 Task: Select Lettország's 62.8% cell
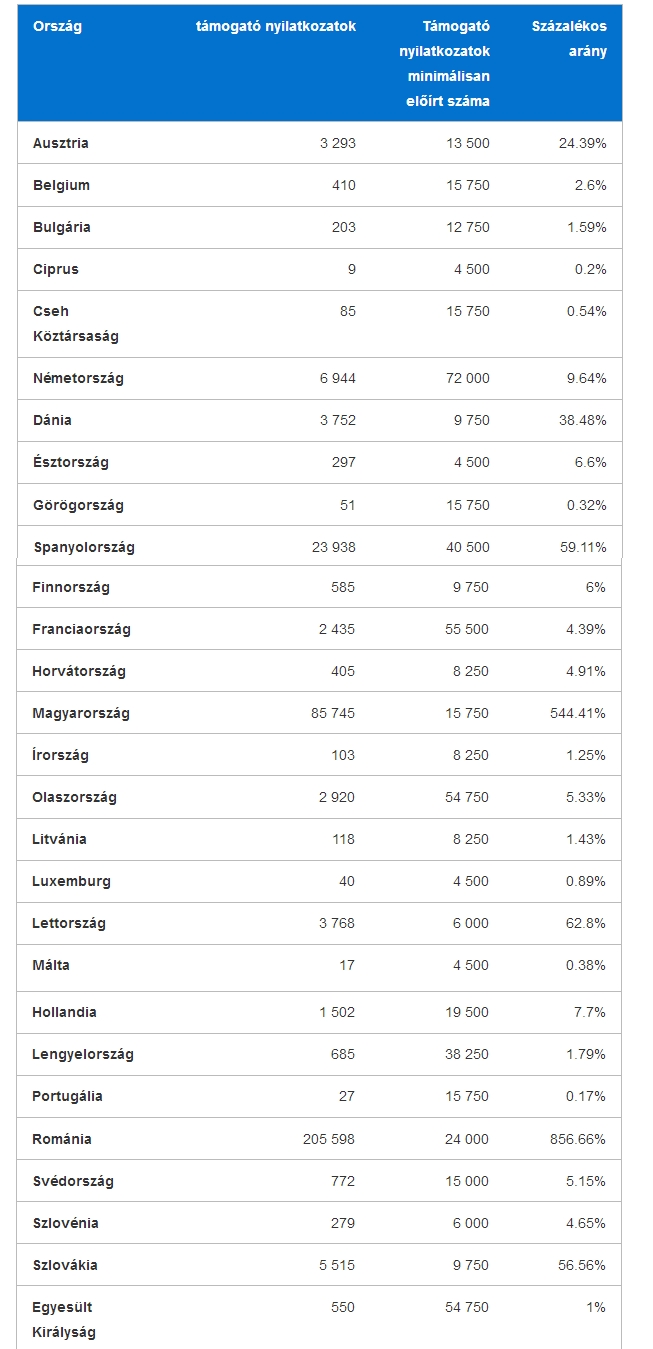pos(585,923)
